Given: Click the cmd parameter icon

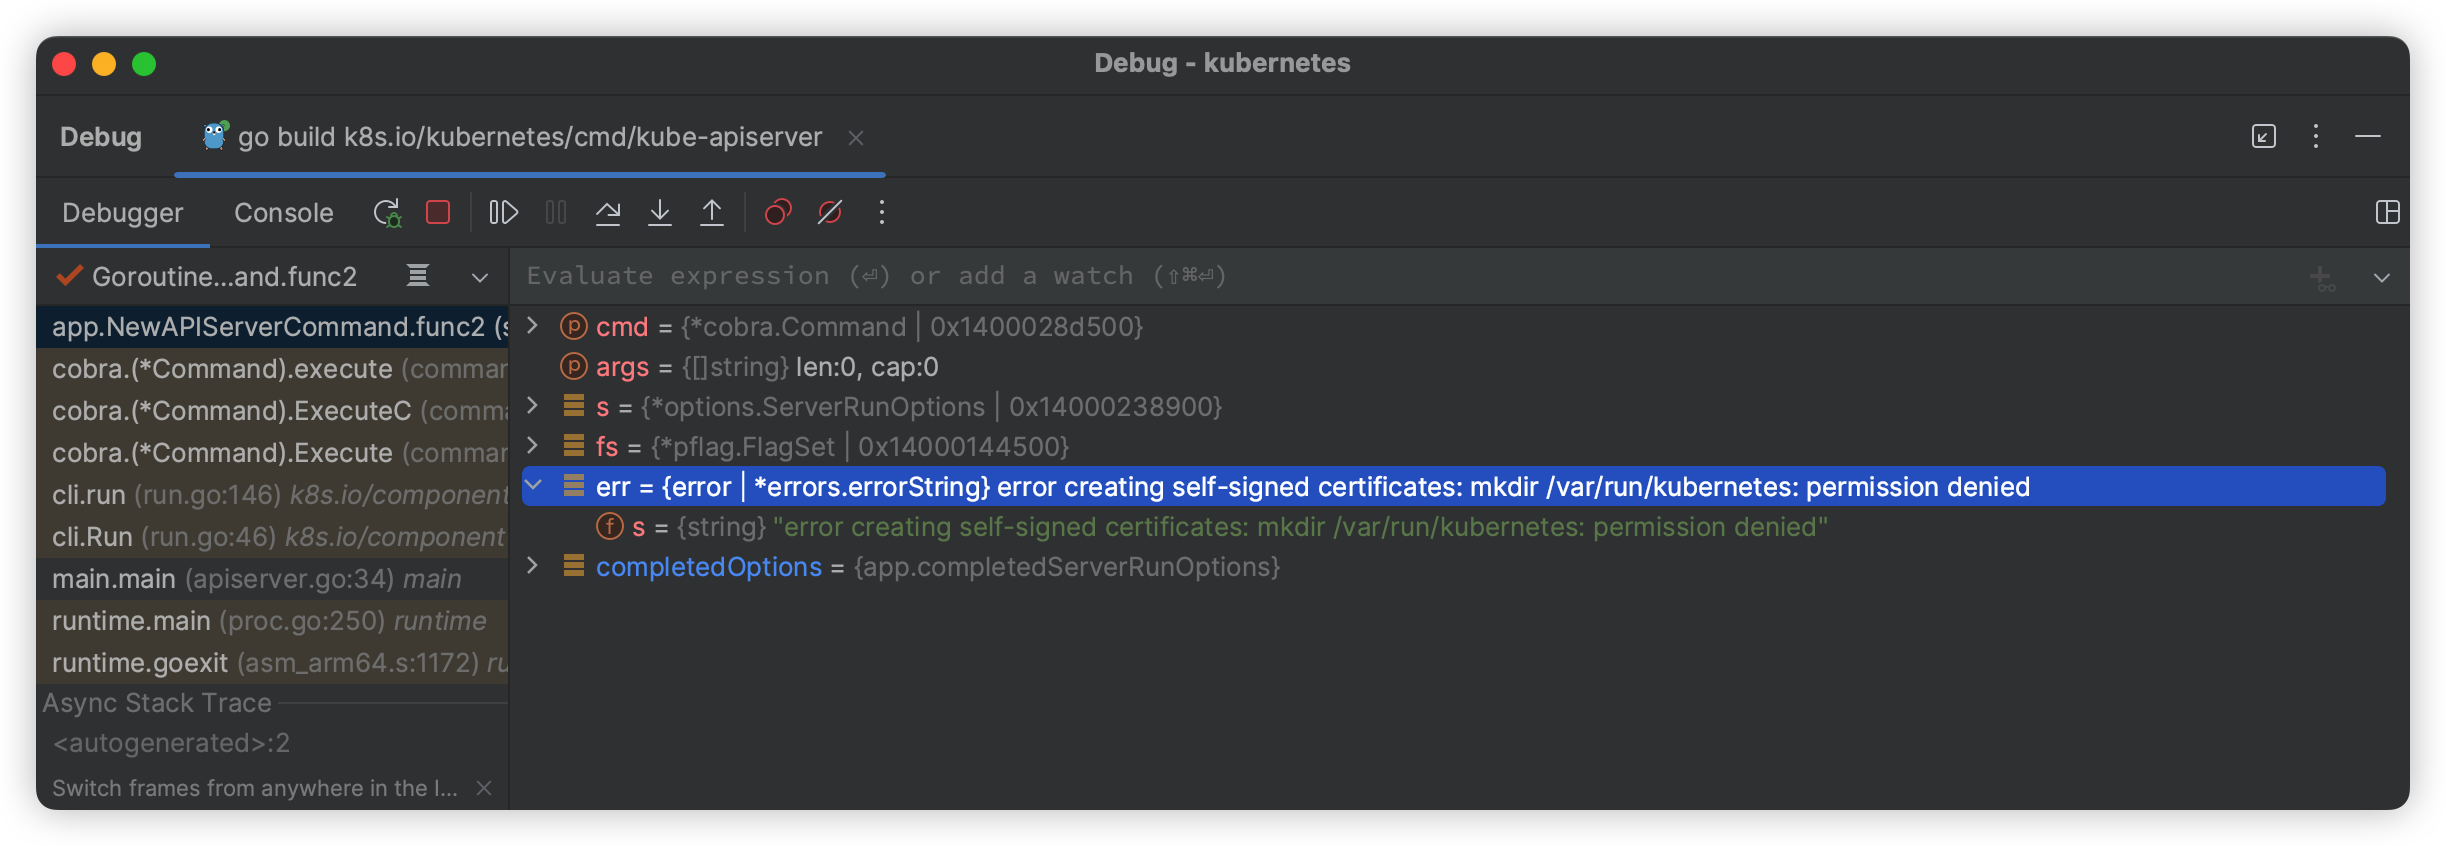Looking at the screenshot, I should click(574, 326).
